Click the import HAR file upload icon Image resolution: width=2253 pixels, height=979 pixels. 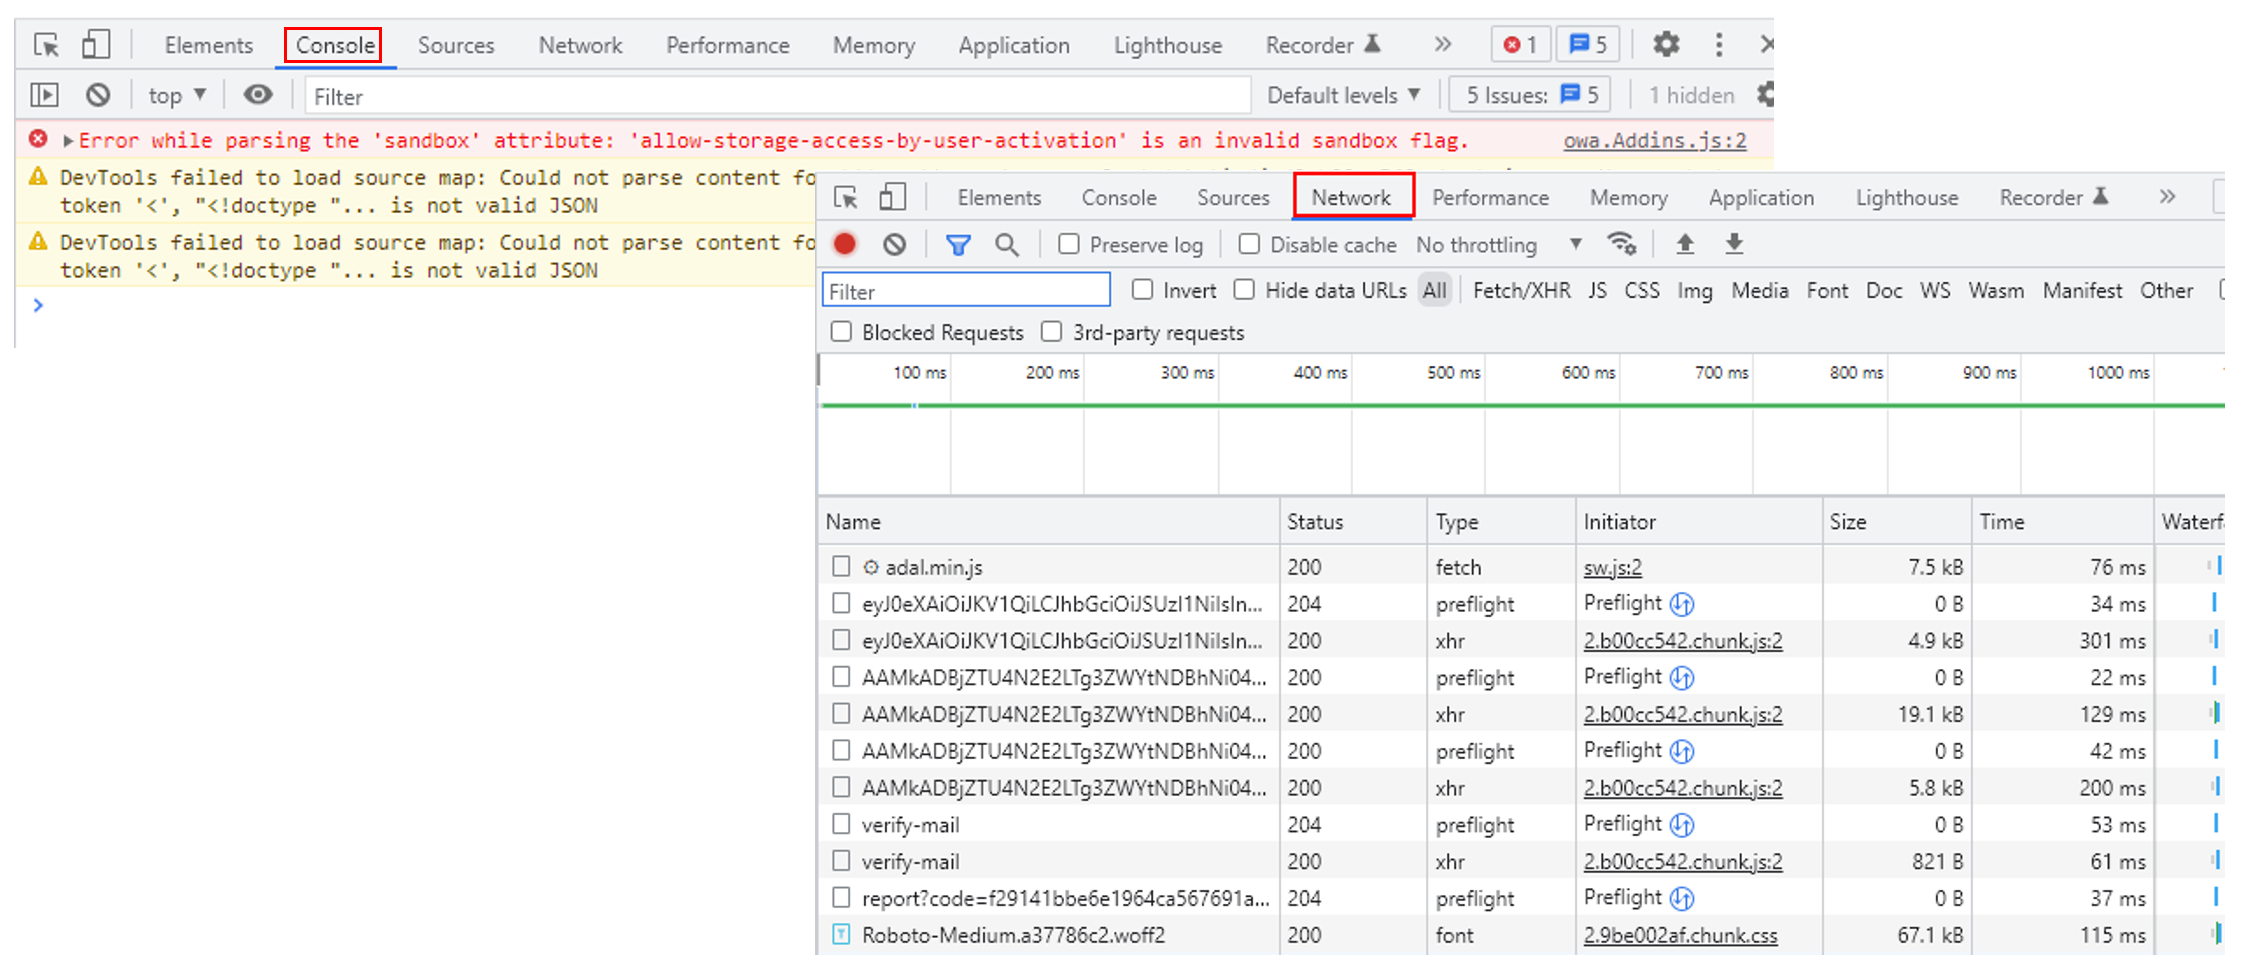click(x=1685, y=244)
